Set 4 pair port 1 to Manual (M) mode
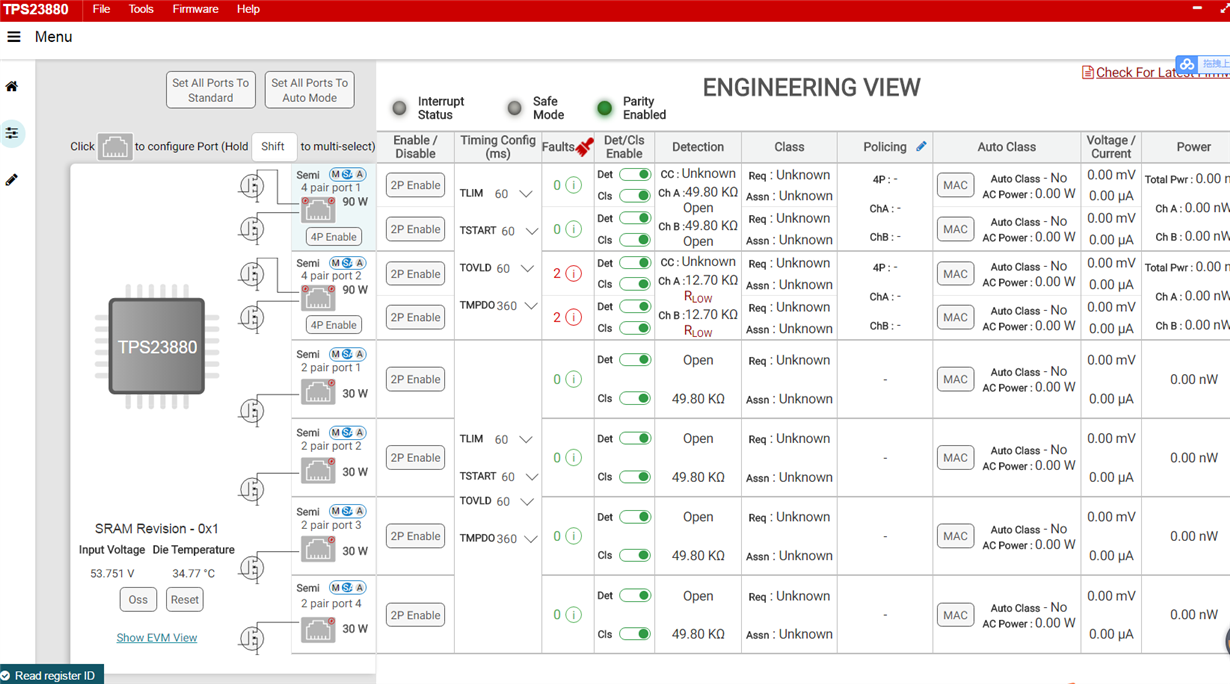Viewport: 1230px width, 684px height. tap(335, 175)
